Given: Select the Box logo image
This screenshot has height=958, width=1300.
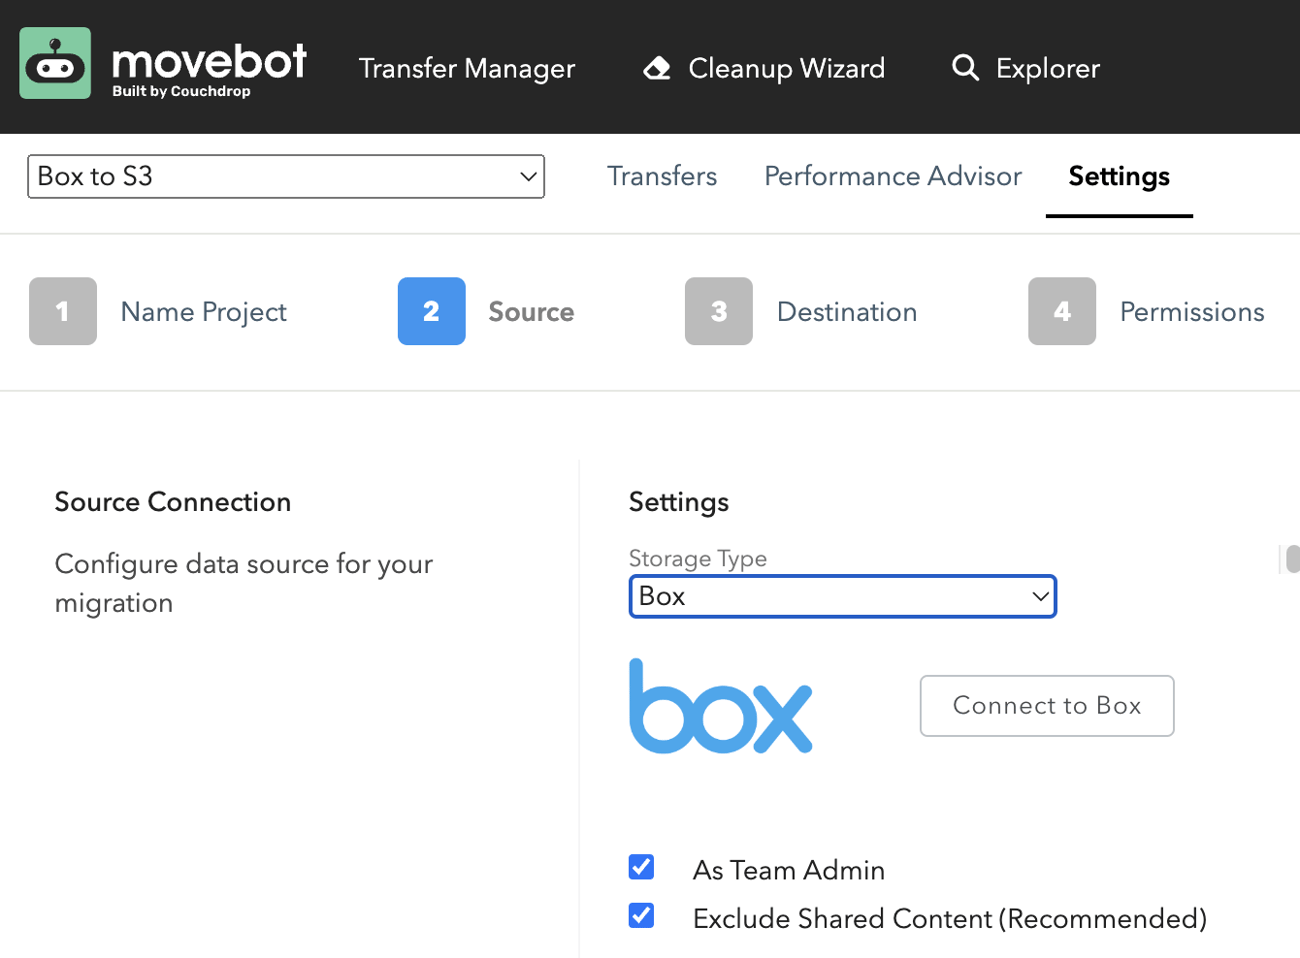Looking at the screenshot, I should (x=720, y=706).
